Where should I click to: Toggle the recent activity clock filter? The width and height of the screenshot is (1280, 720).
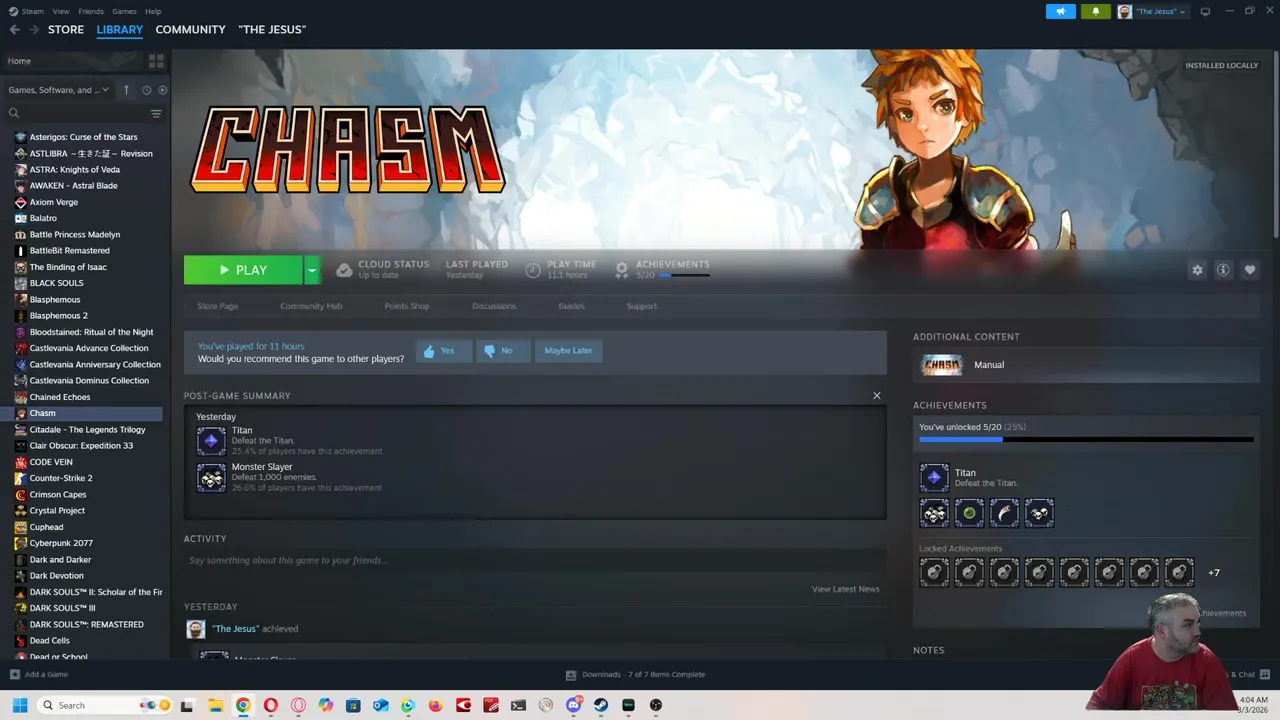[x=146, y=90]
